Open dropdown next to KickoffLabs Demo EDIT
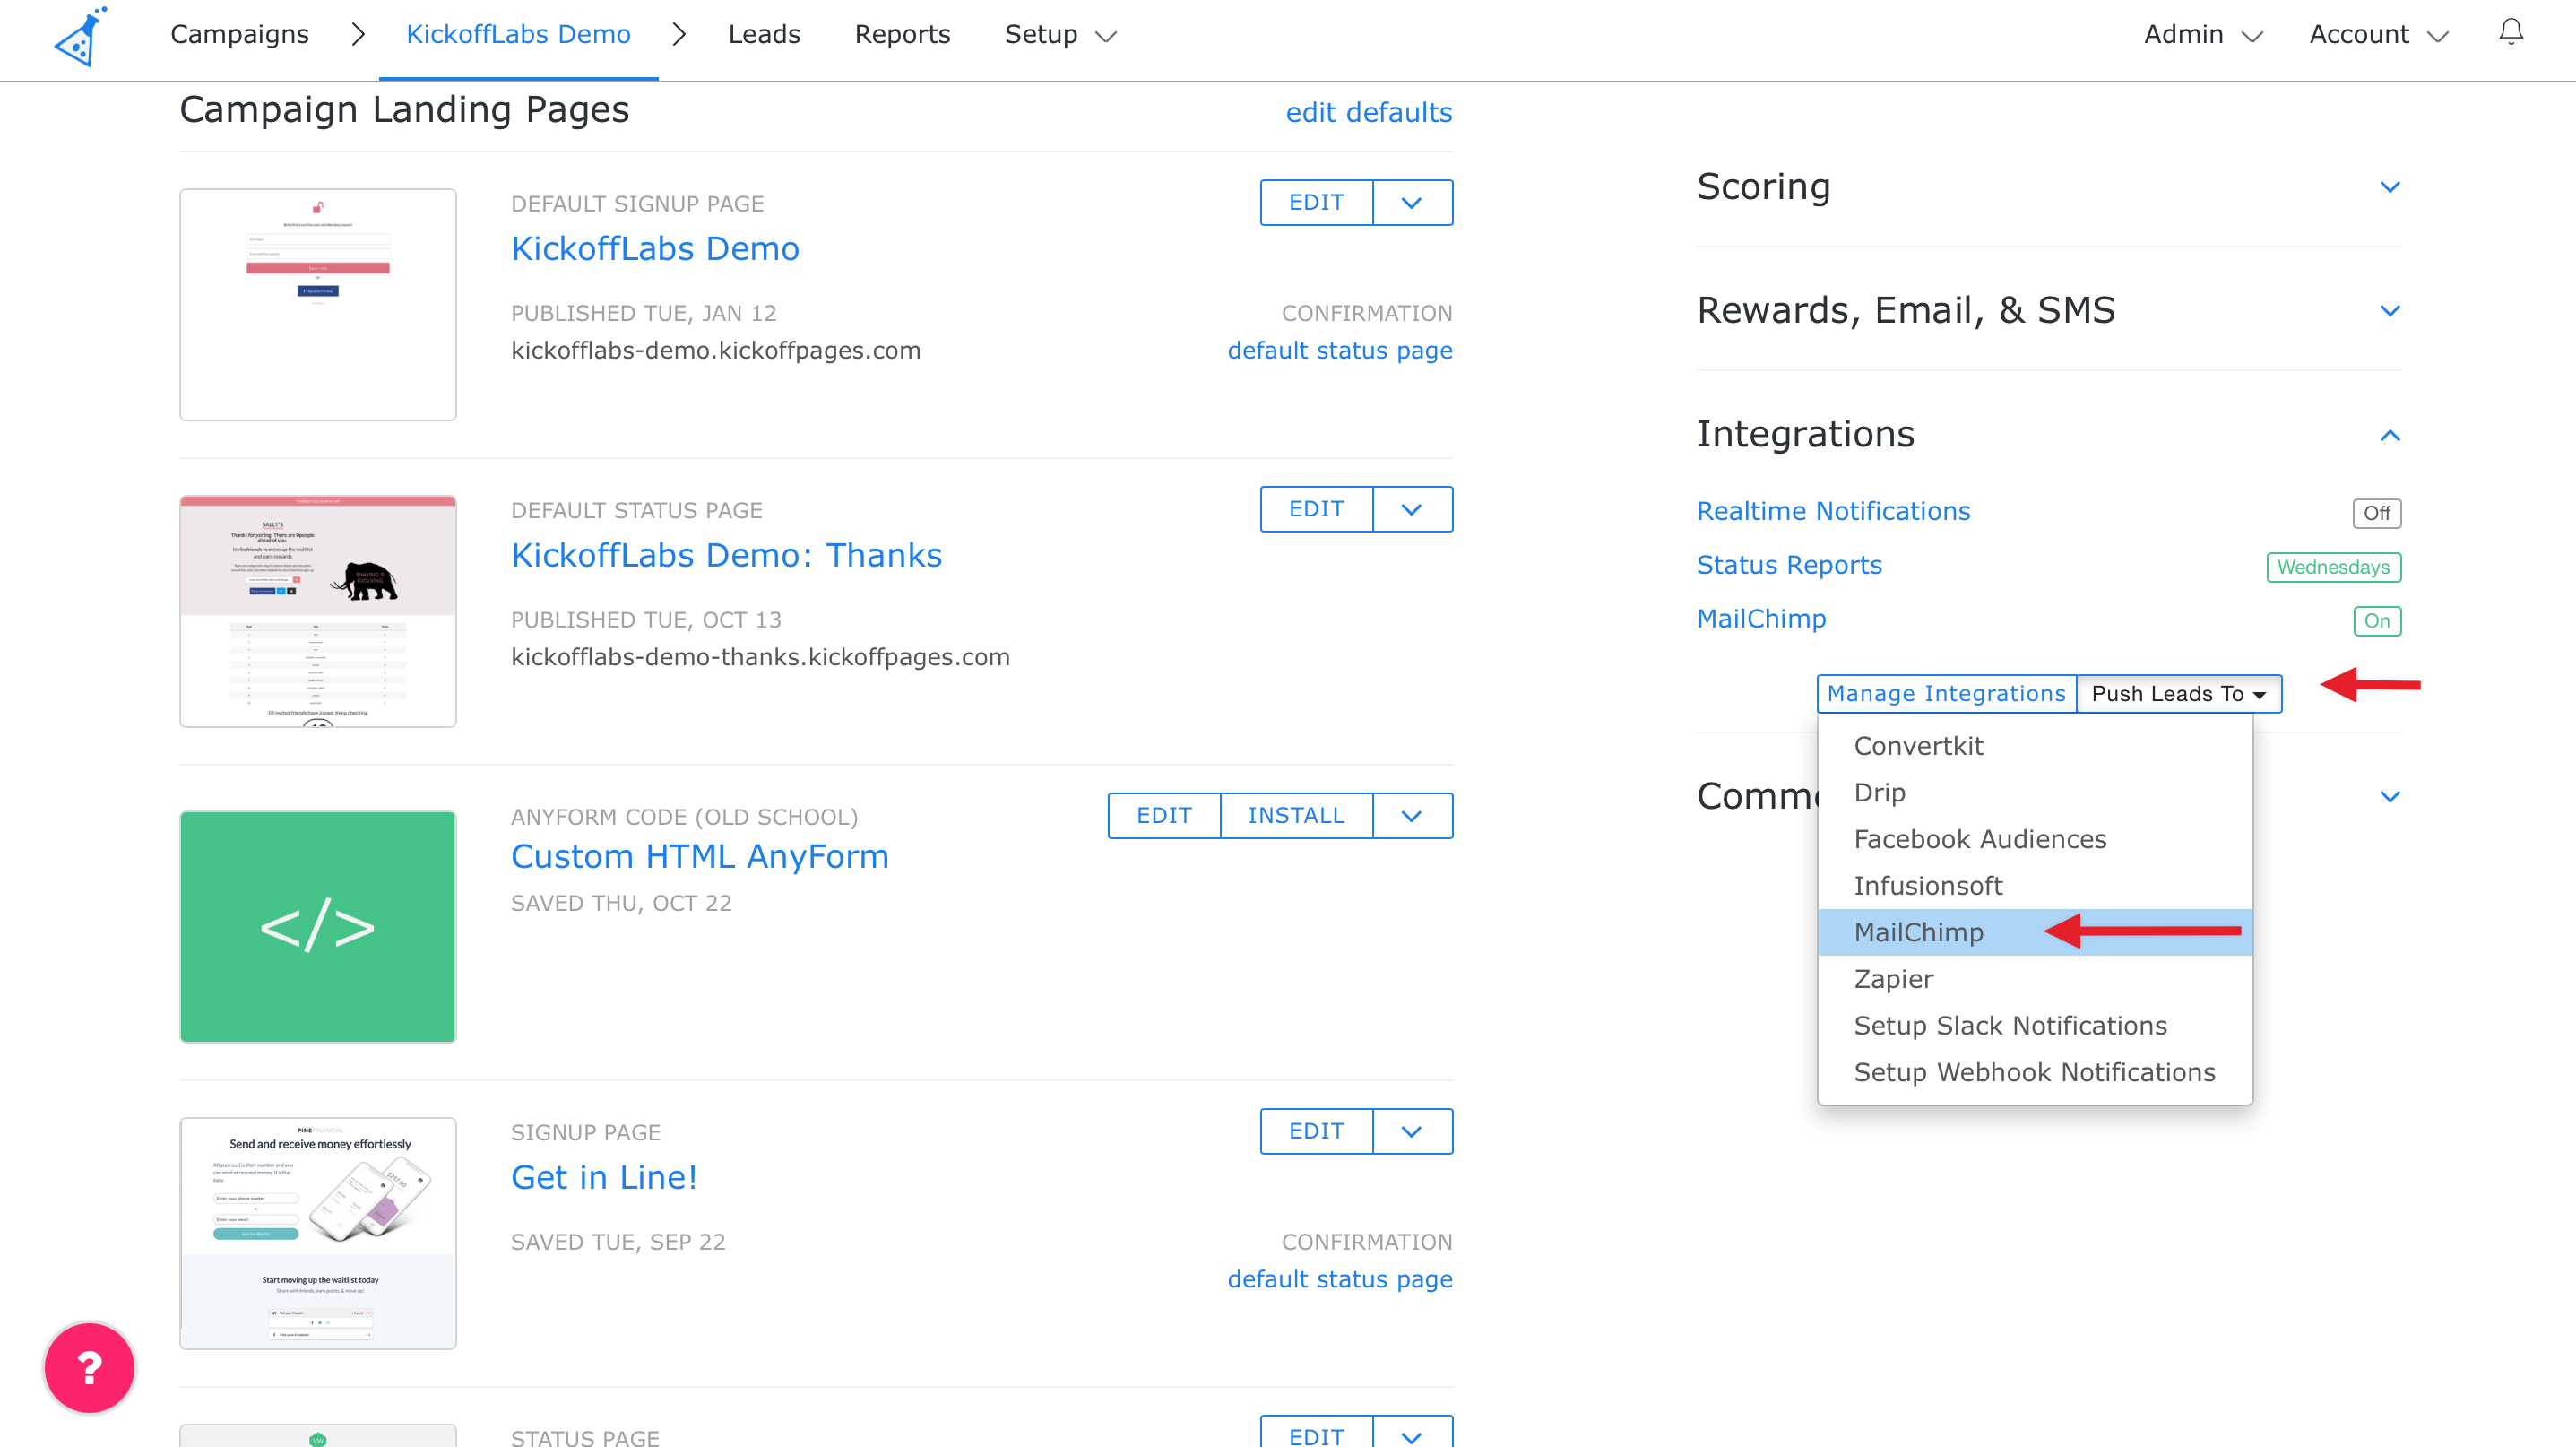2576x1447 pixels. click(1412, 202)
